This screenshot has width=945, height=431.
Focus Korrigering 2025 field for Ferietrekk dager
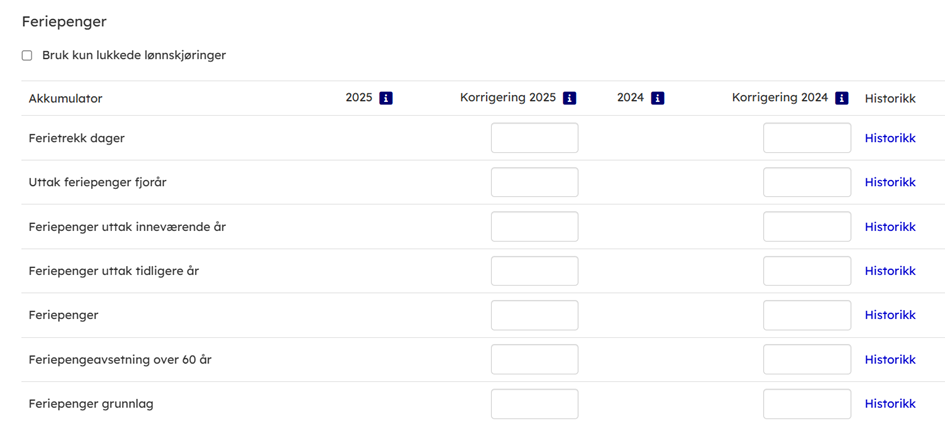pyautogui.click(x=534, y=138)
